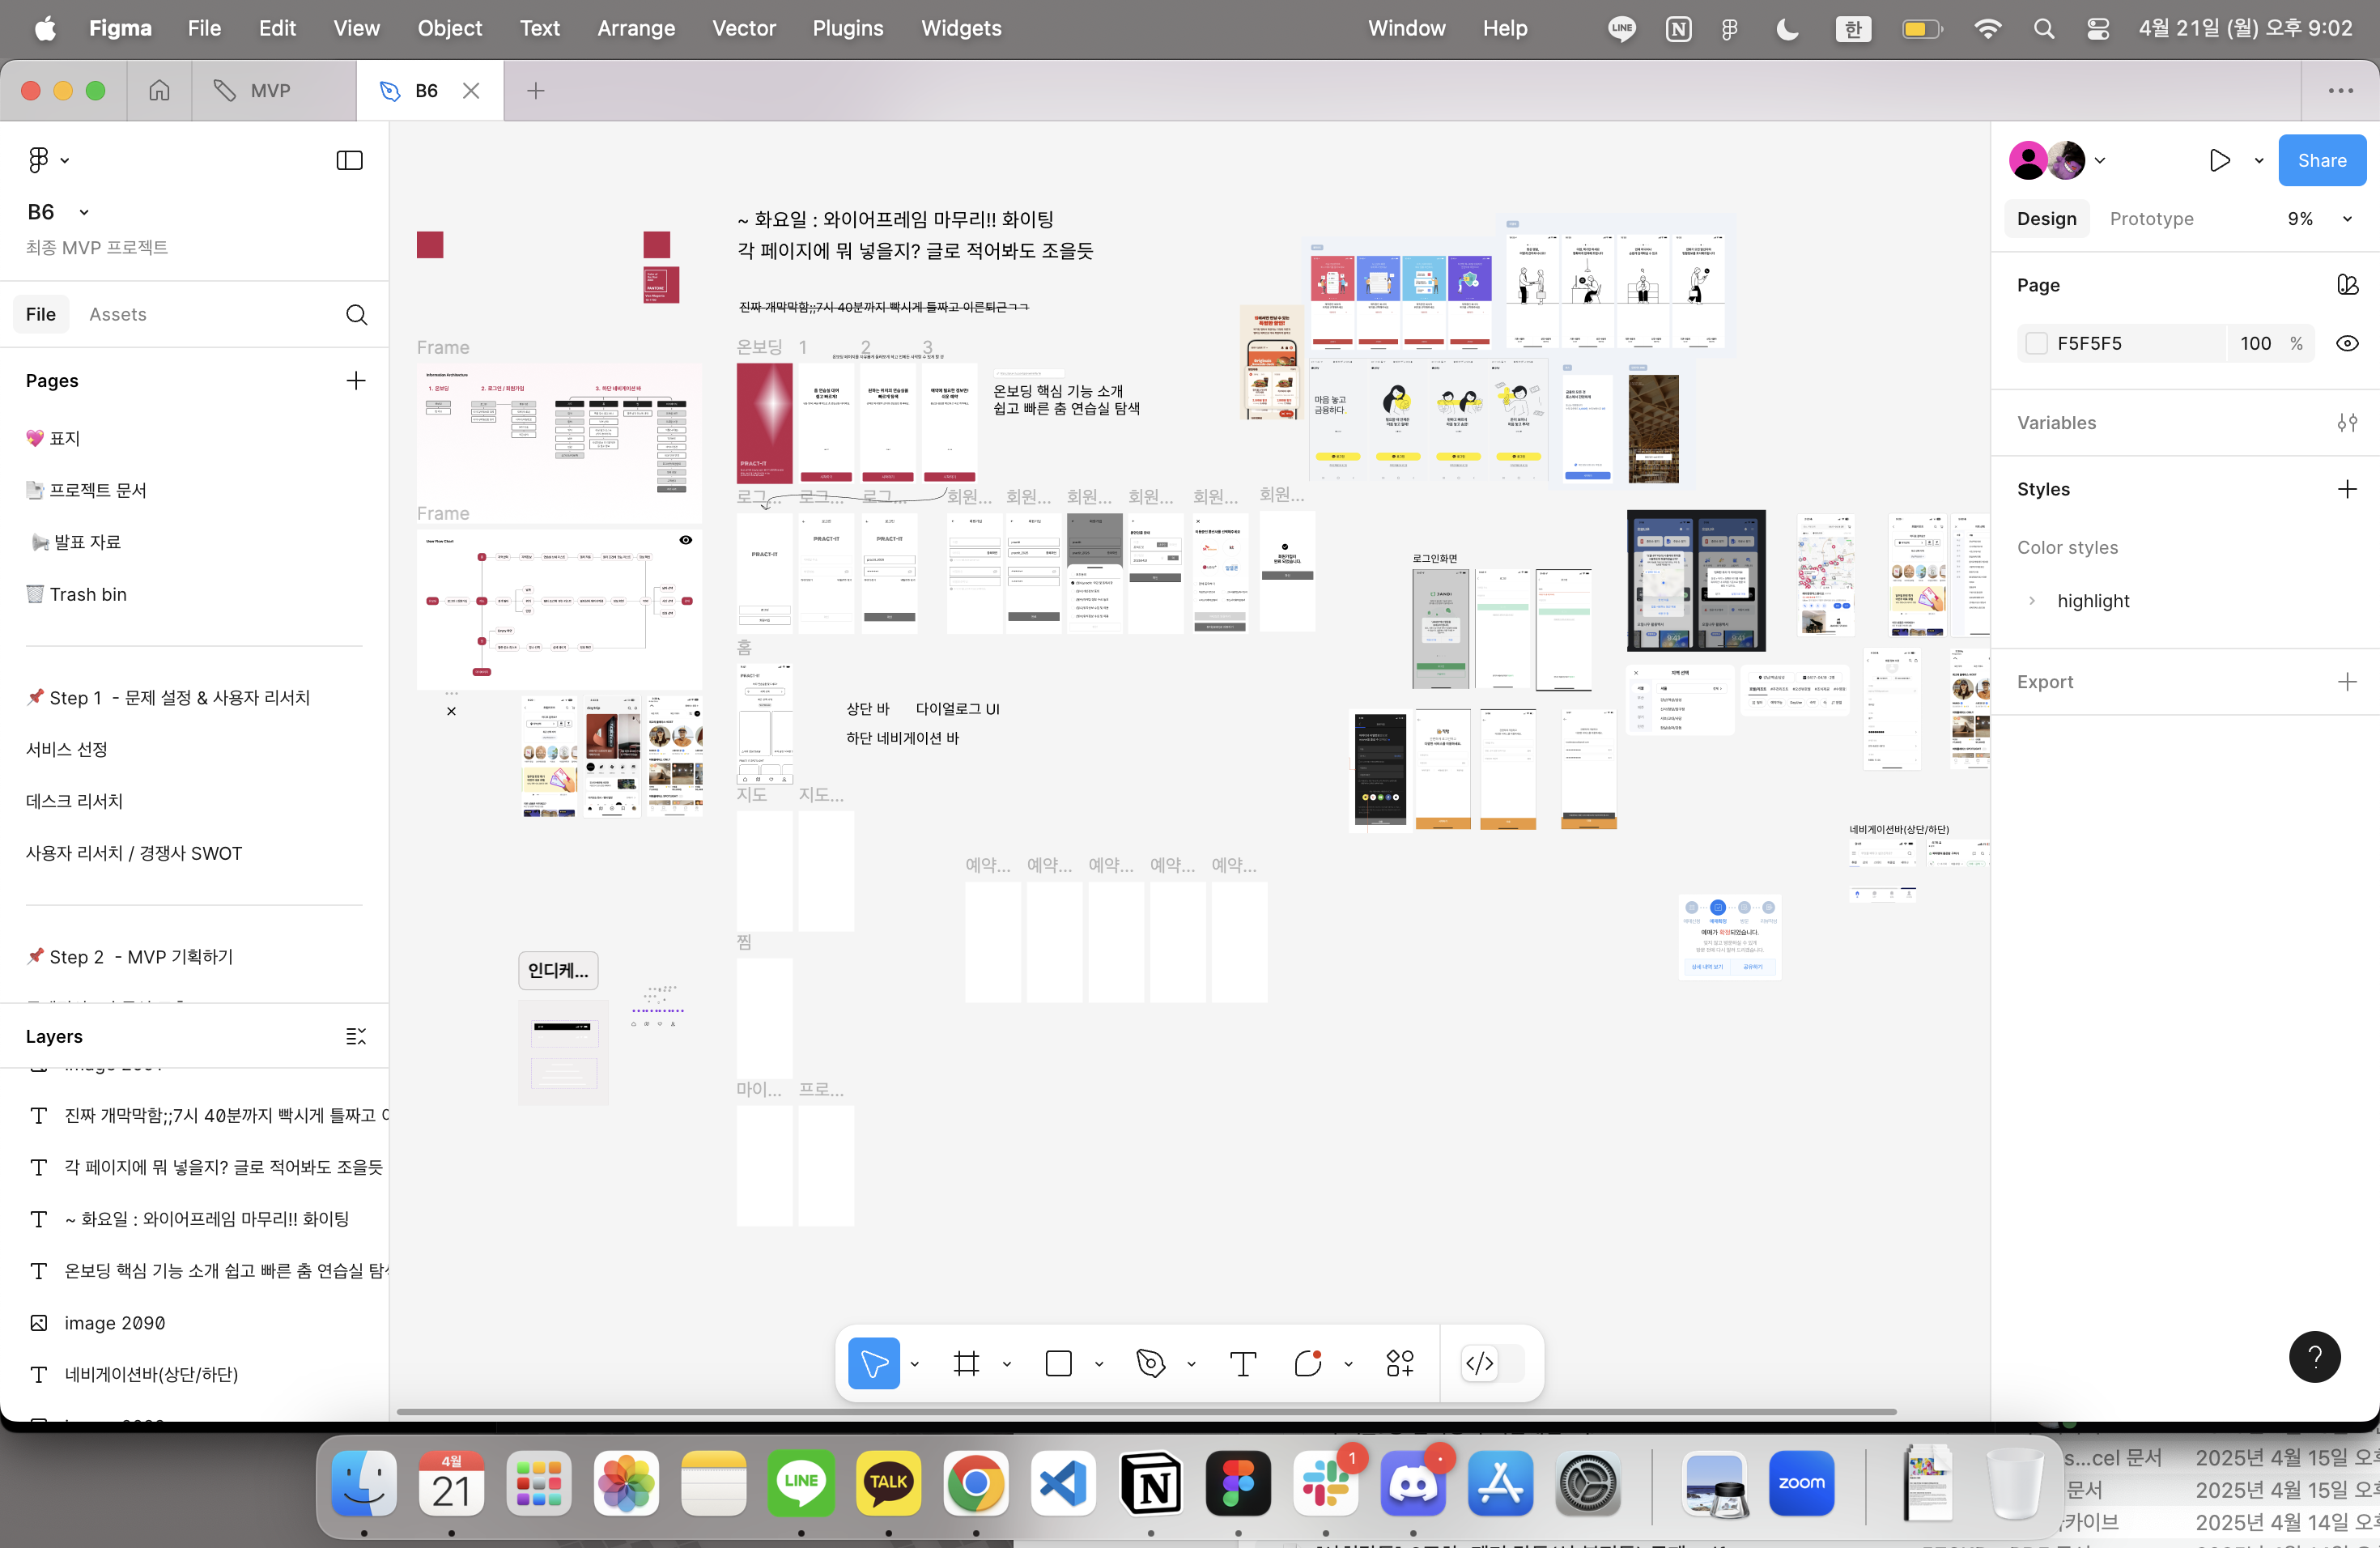The image size is (2380, 1548).
Task: Collapse all layers icon
Action: pos(356,1036)
